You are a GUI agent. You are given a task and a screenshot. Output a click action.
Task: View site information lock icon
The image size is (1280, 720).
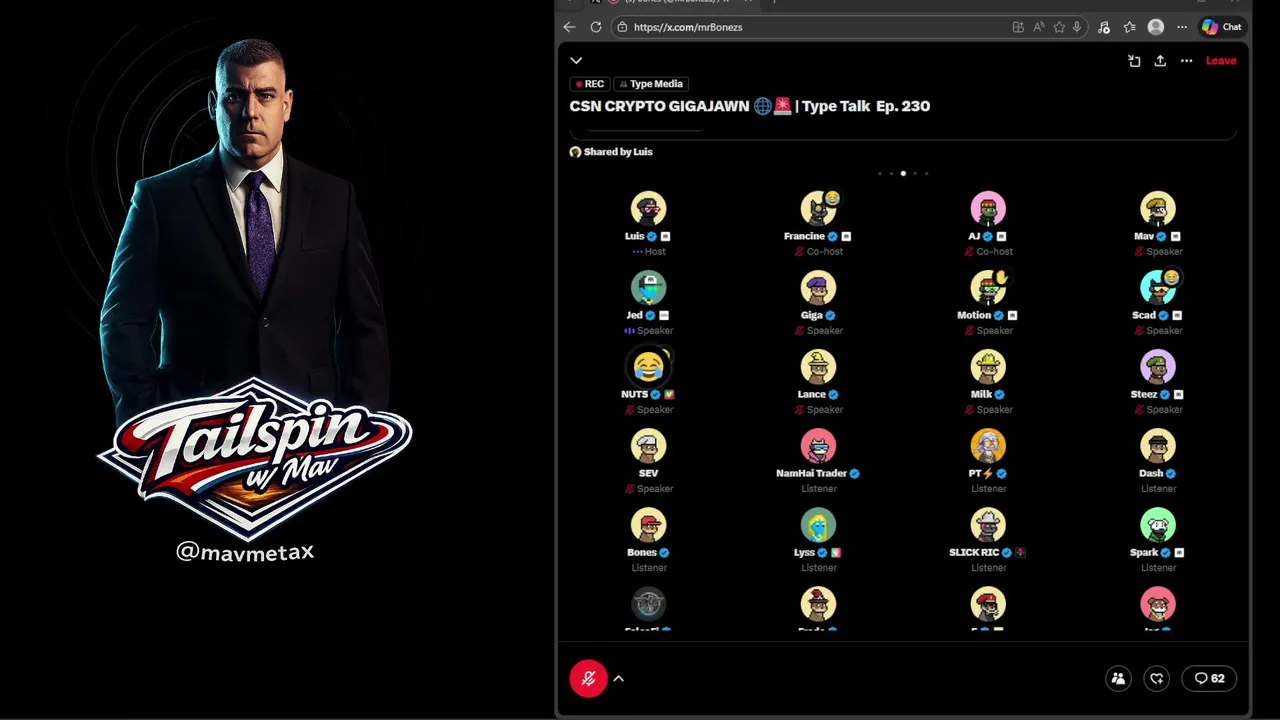(x=622, y=27)
